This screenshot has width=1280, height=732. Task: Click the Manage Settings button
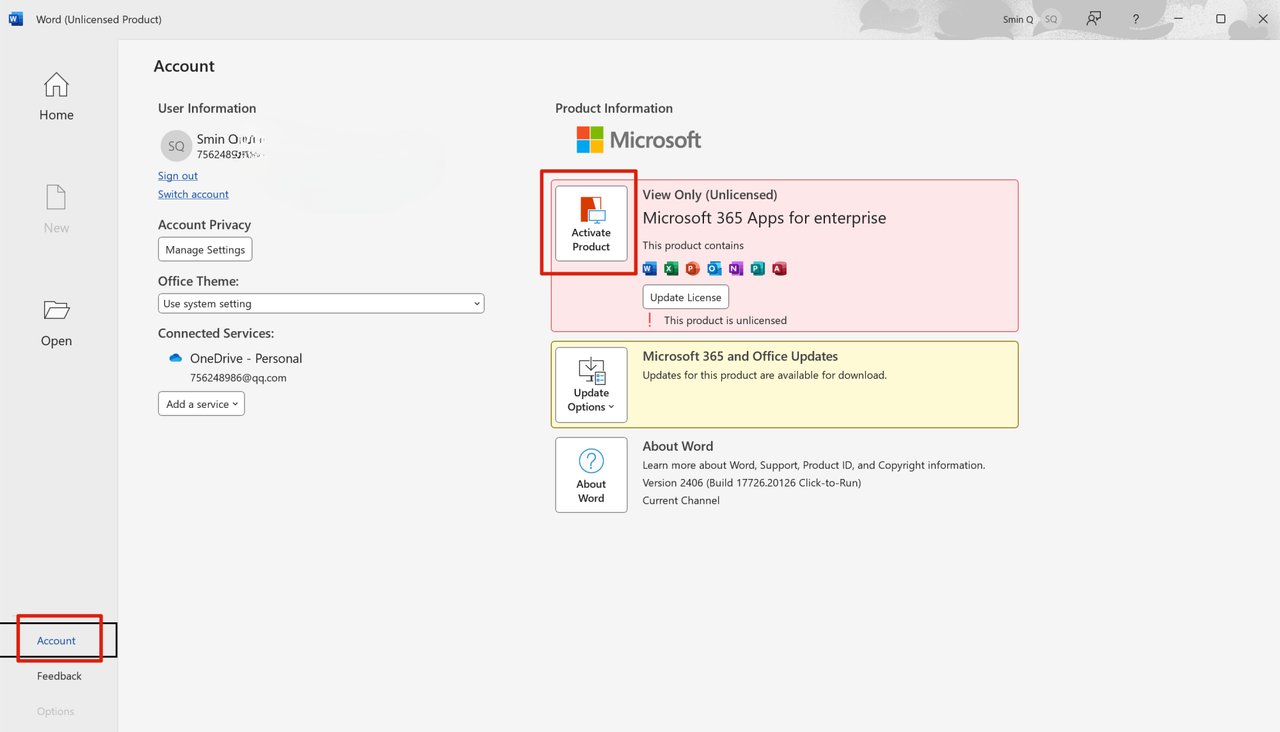click(204, 249)
